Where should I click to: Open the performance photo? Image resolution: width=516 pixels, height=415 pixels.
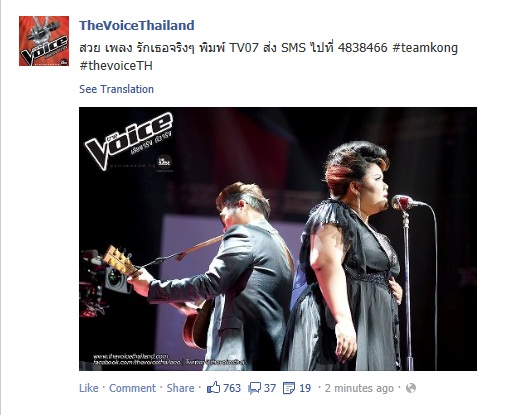point(278,239)
